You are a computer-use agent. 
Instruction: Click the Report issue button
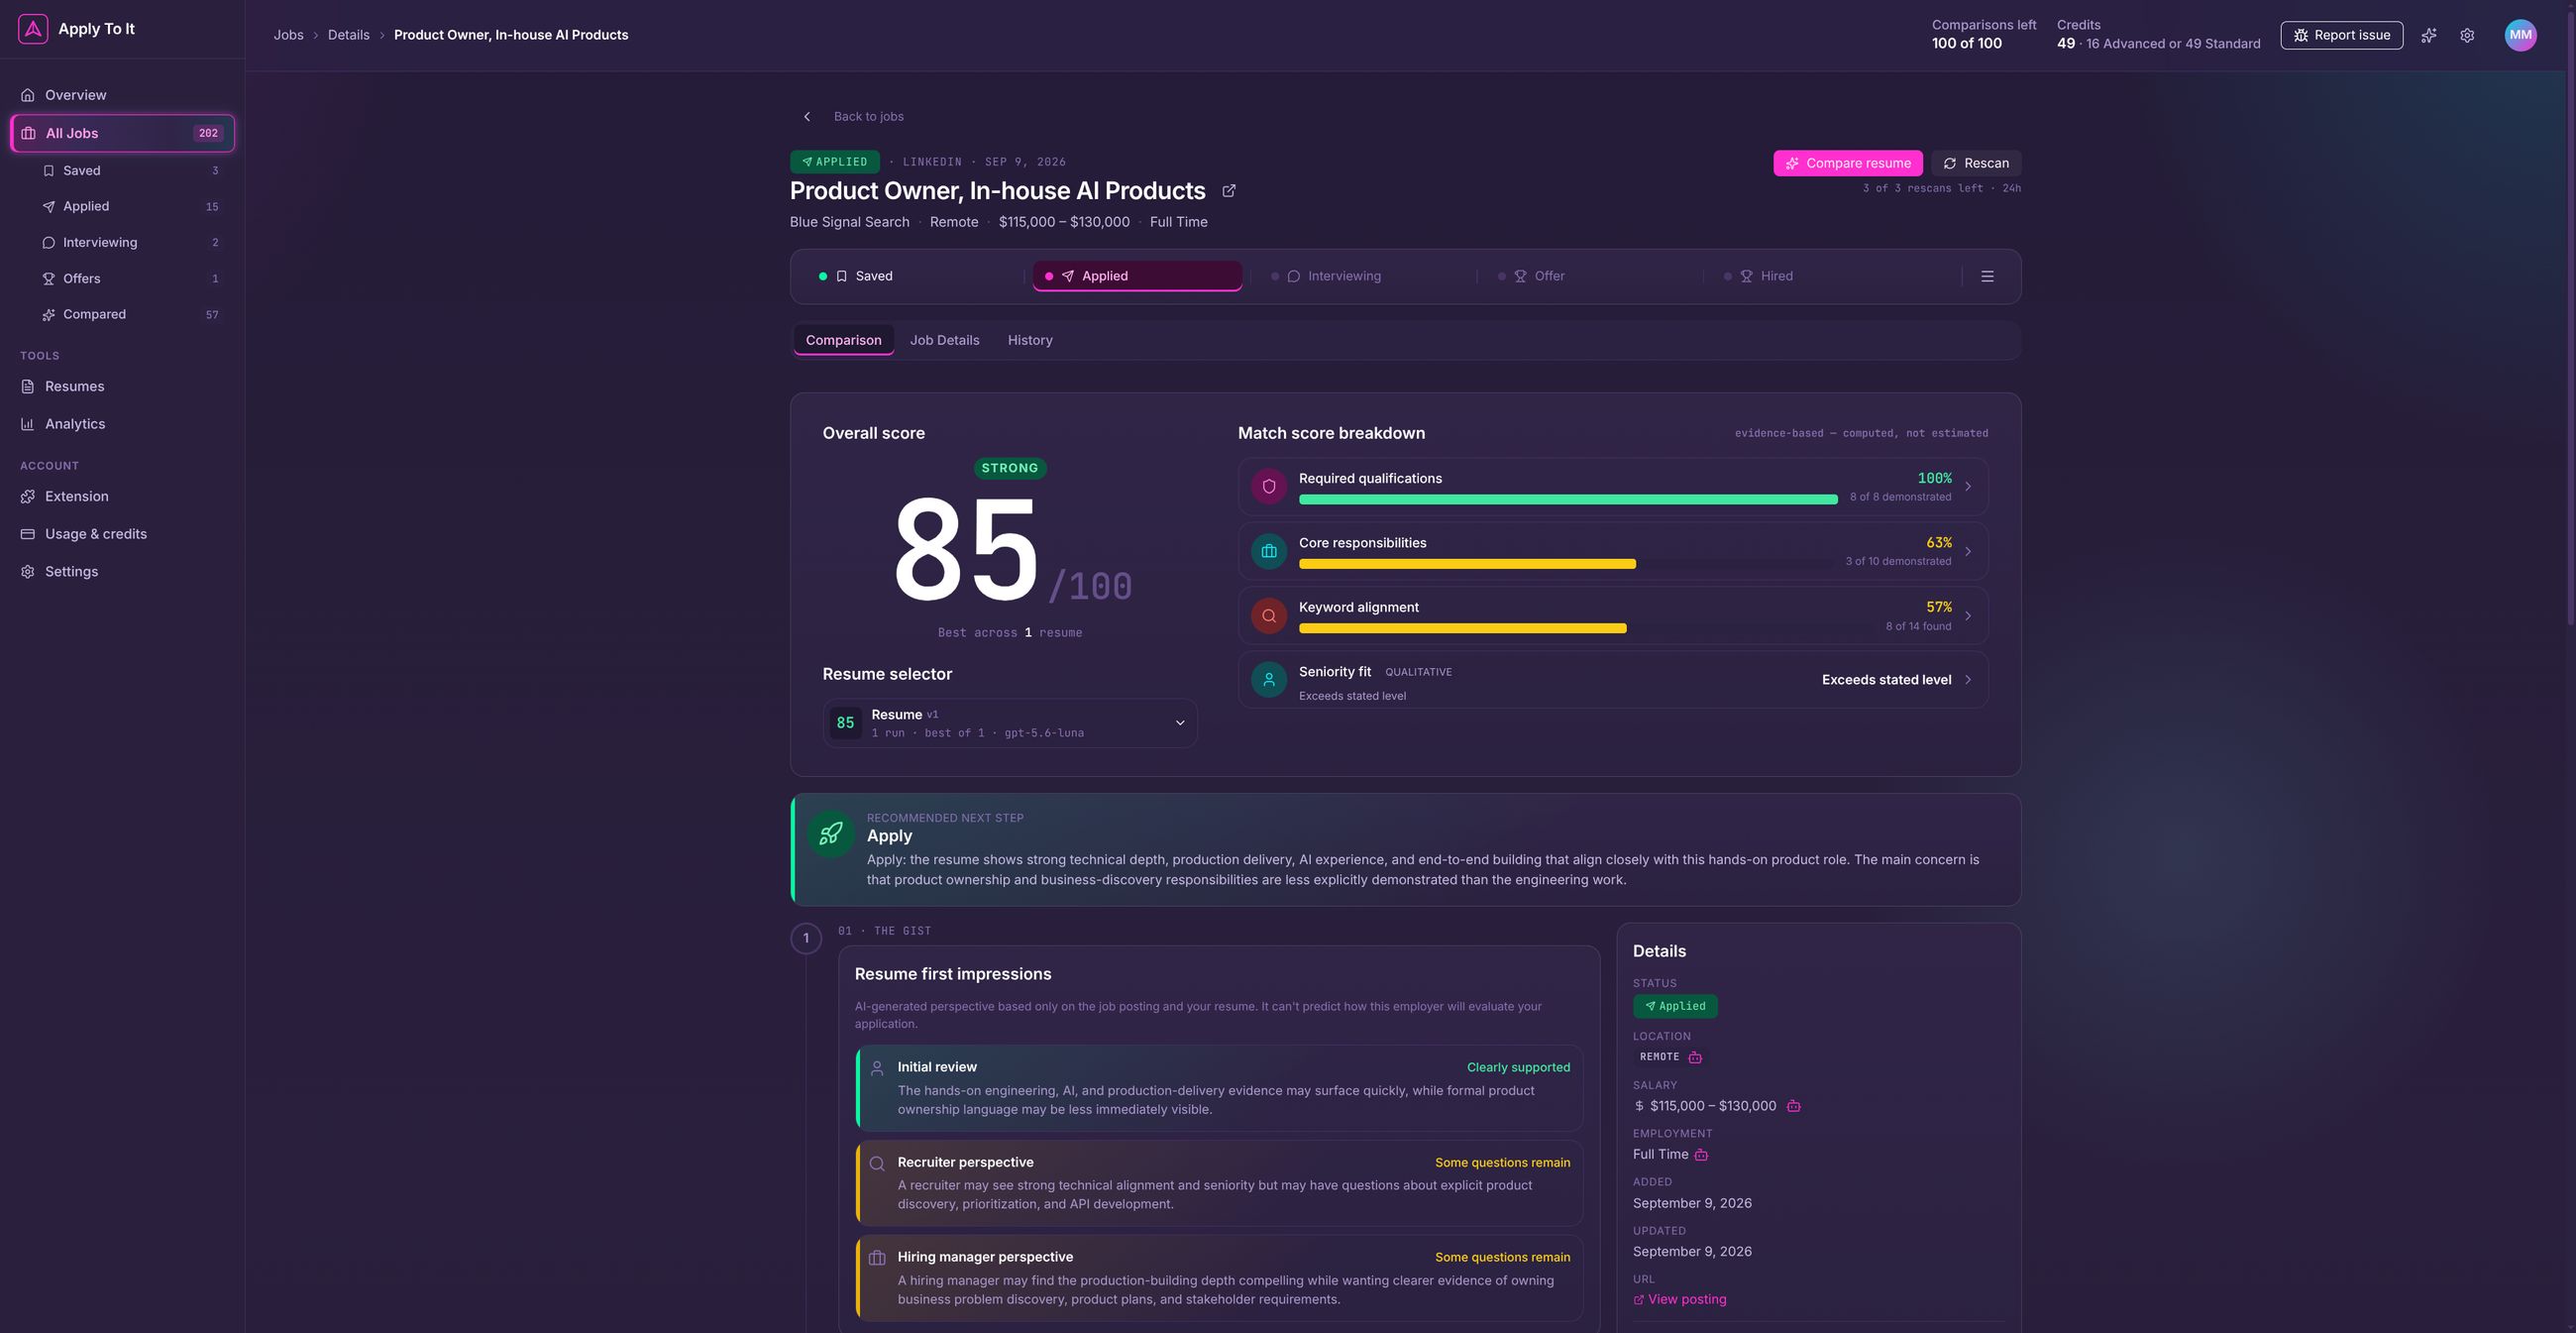[x=2341, y=35]
